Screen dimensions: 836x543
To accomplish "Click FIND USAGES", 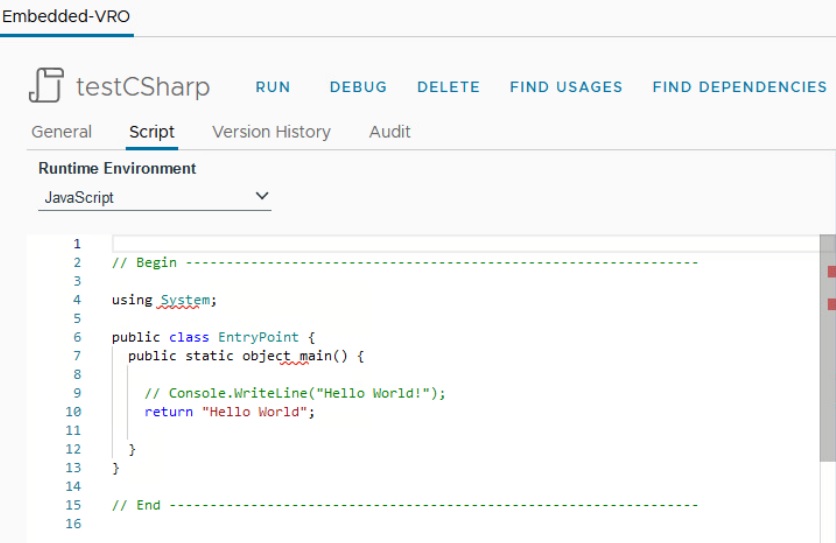I will point(566,87).
